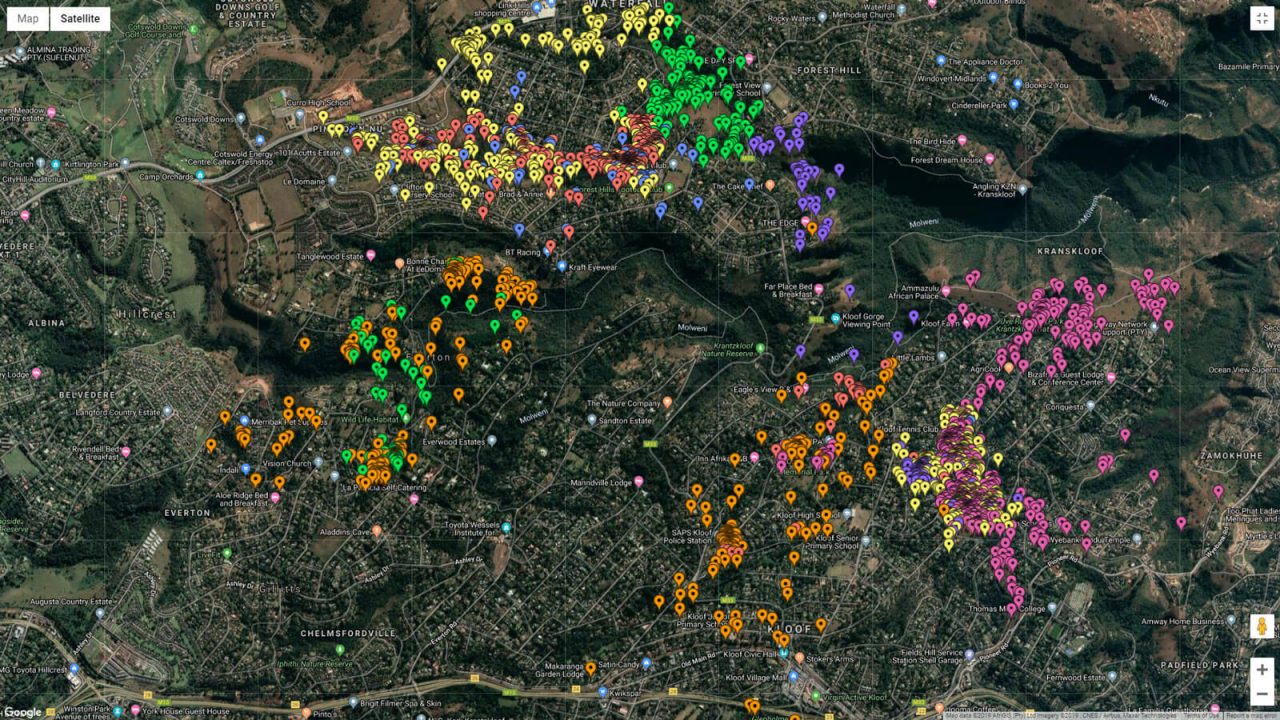Switch to Map view type
1280x720 pixels.
tap(28, 18)
